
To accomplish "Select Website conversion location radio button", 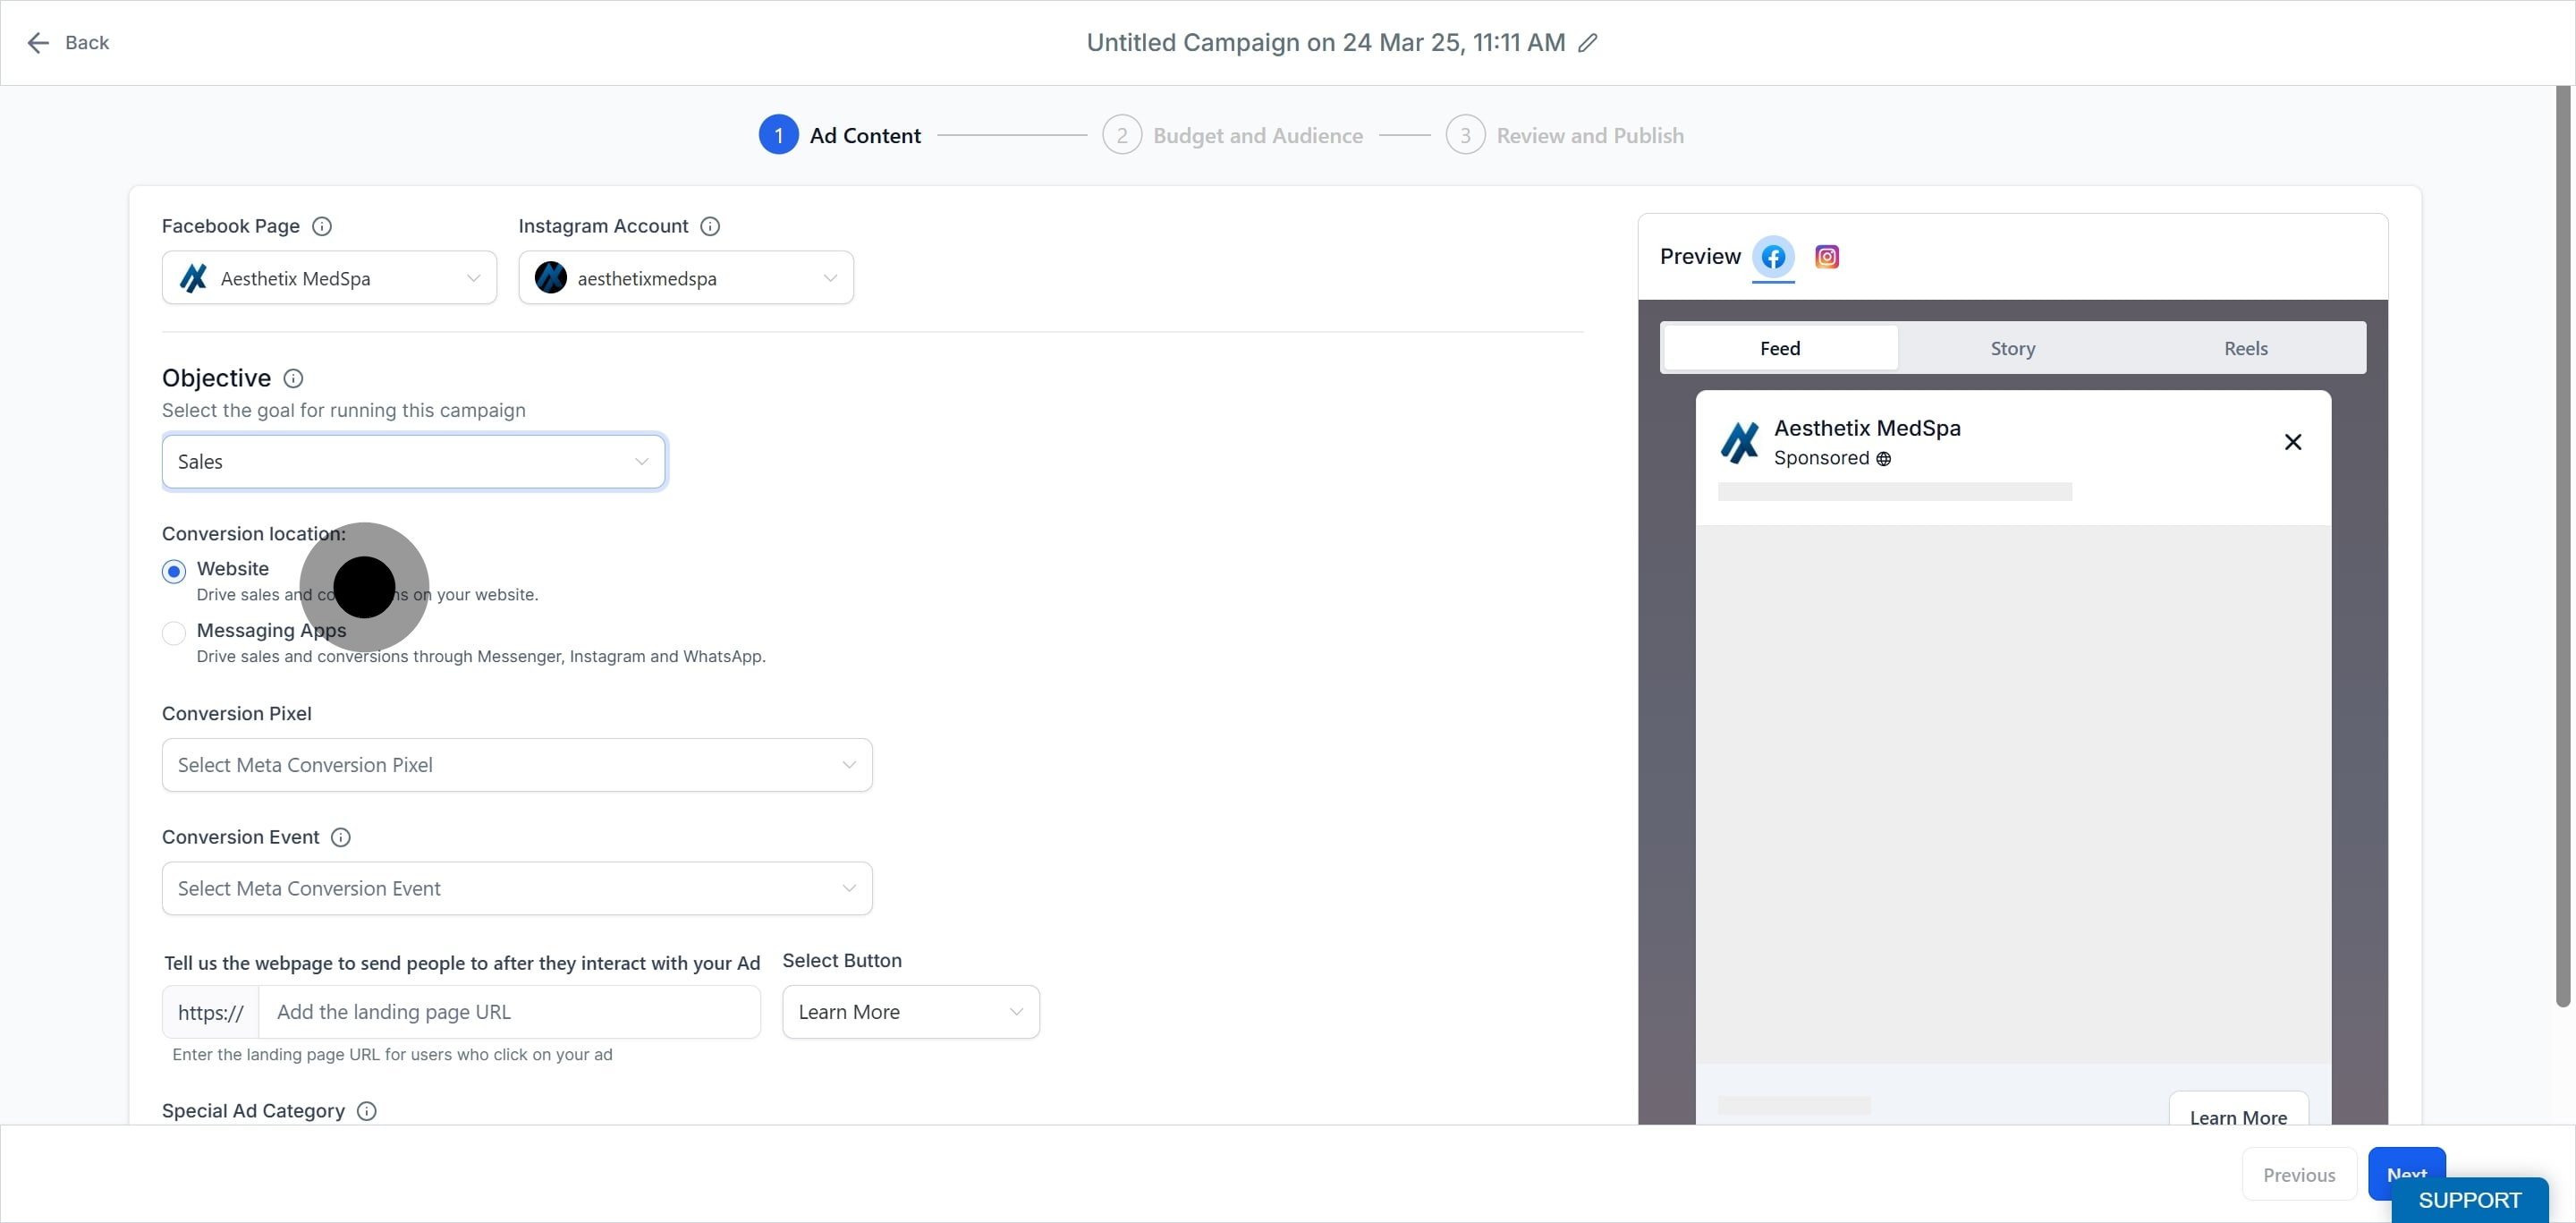I will tap(174, 571).
